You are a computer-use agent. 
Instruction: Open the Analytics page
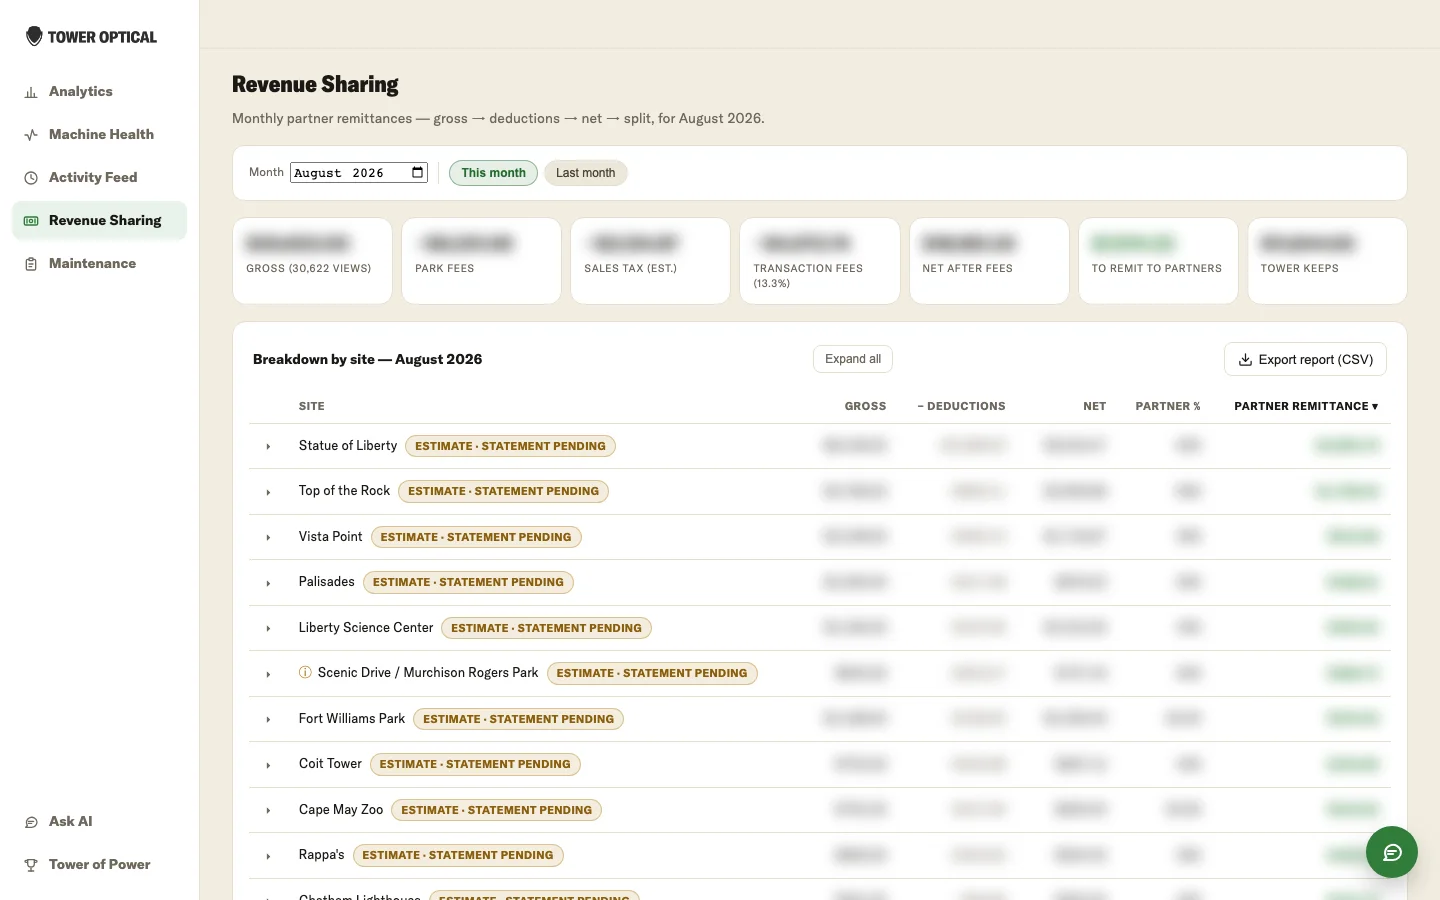[100, 92]
